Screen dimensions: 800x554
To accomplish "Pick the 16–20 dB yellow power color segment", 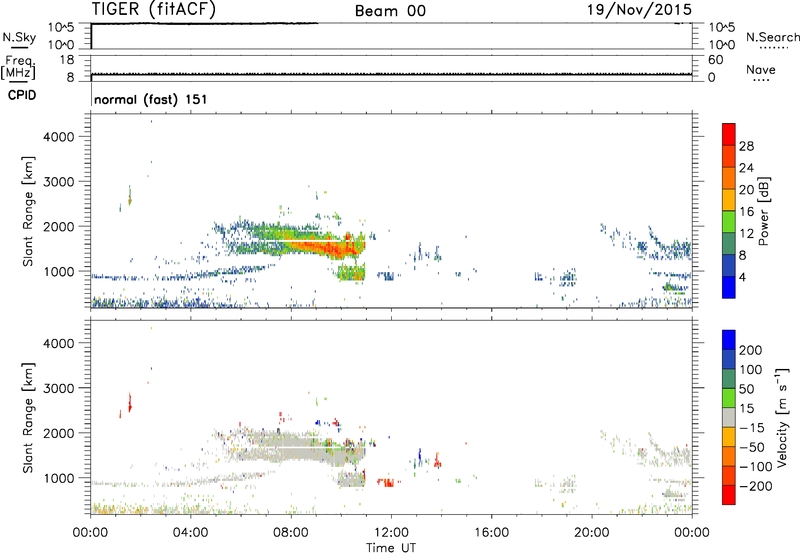I will tap(729, 200).
